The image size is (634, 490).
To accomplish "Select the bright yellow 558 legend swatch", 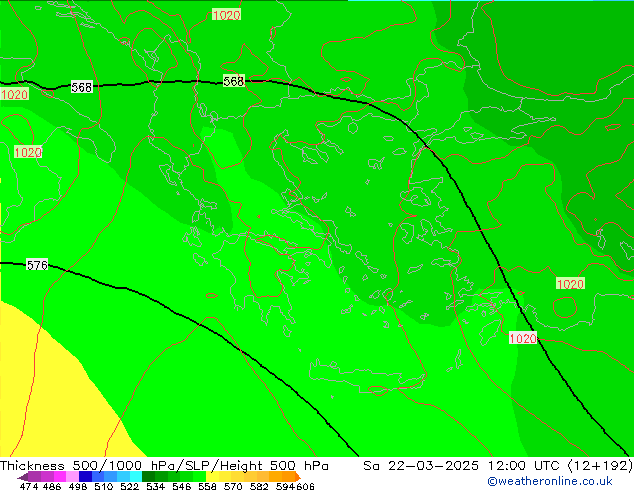I will tap(212, 476).
